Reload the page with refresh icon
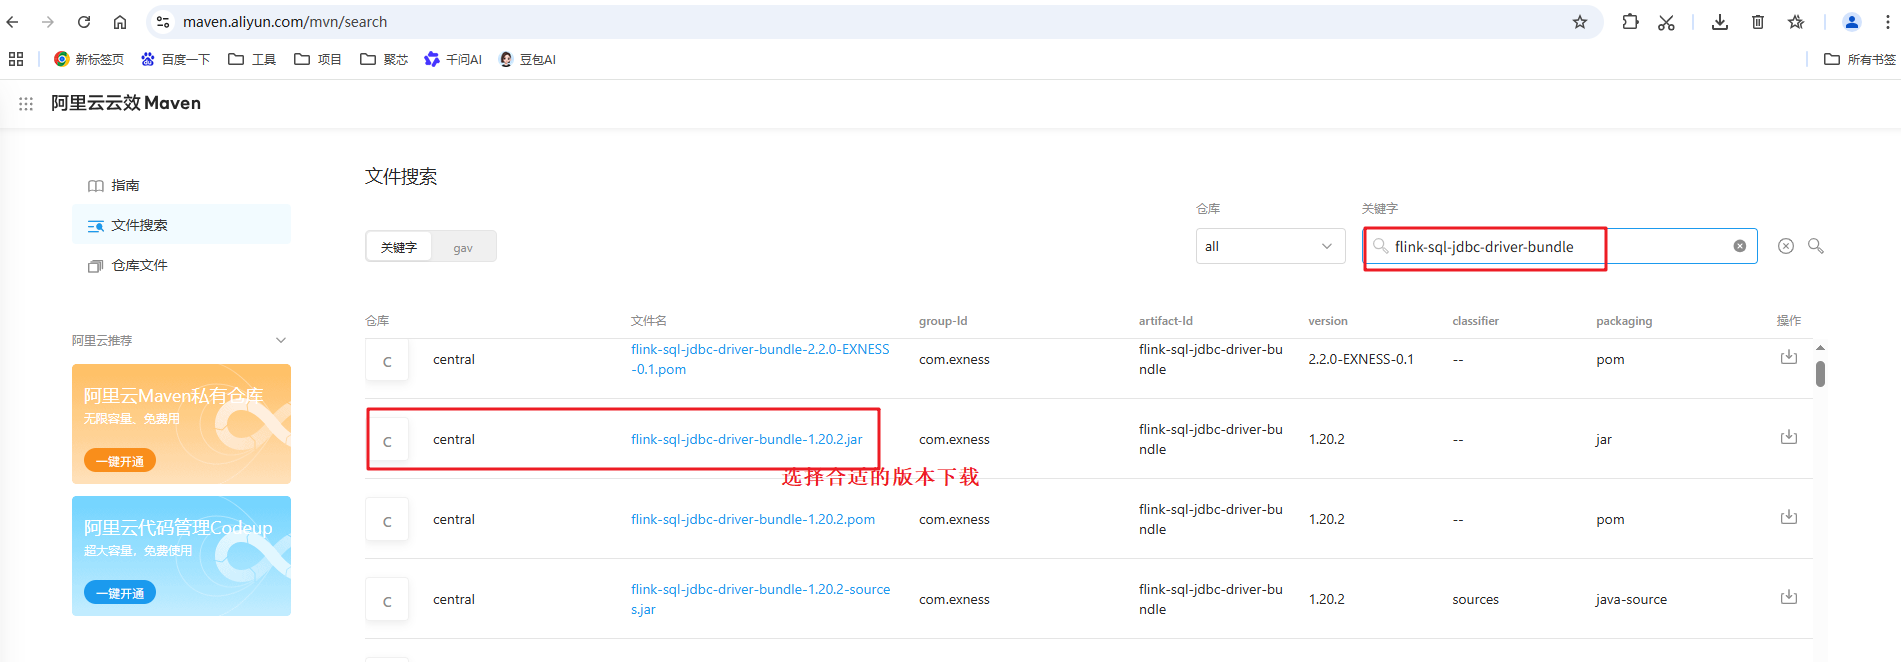1901x662 pixels. pos(84,22)
